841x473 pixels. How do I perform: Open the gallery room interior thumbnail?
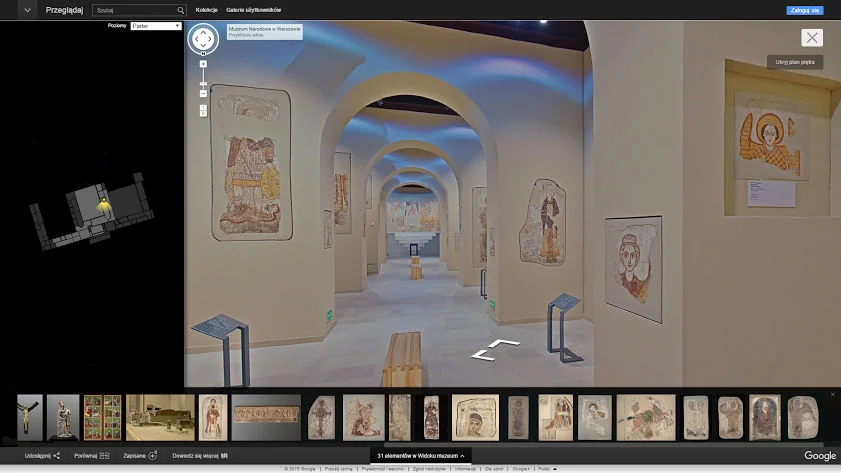[160, 418]
